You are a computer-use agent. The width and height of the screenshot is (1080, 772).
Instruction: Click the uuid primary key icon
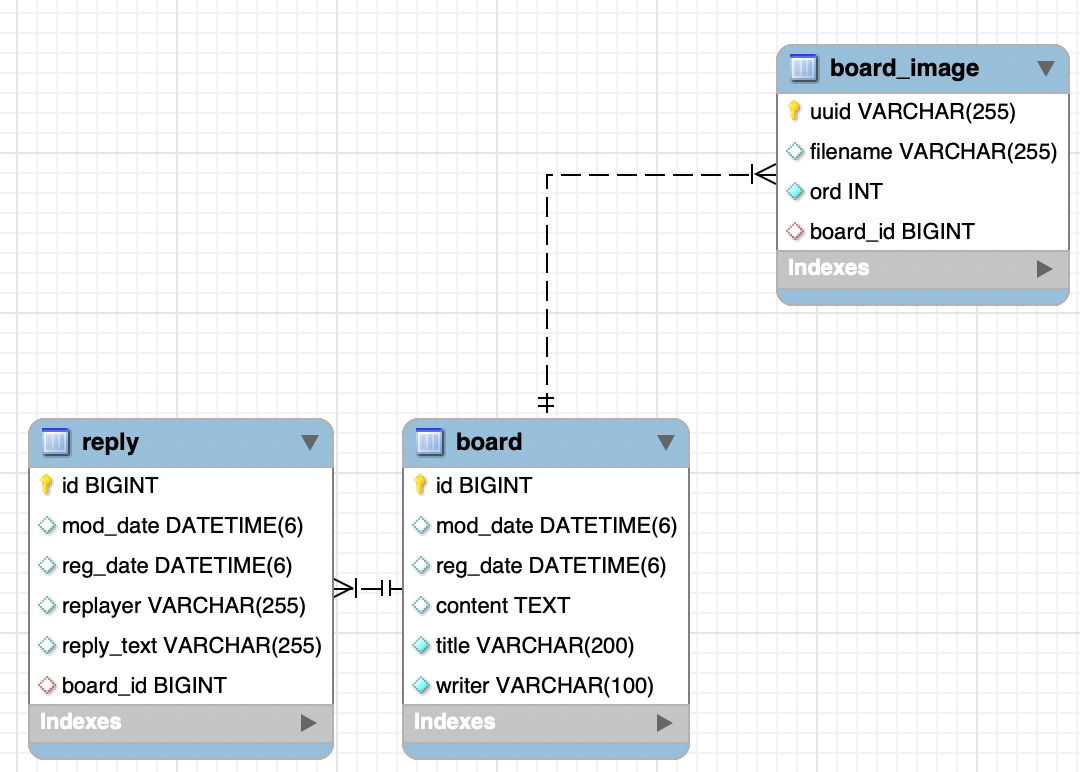pos(795,111)
